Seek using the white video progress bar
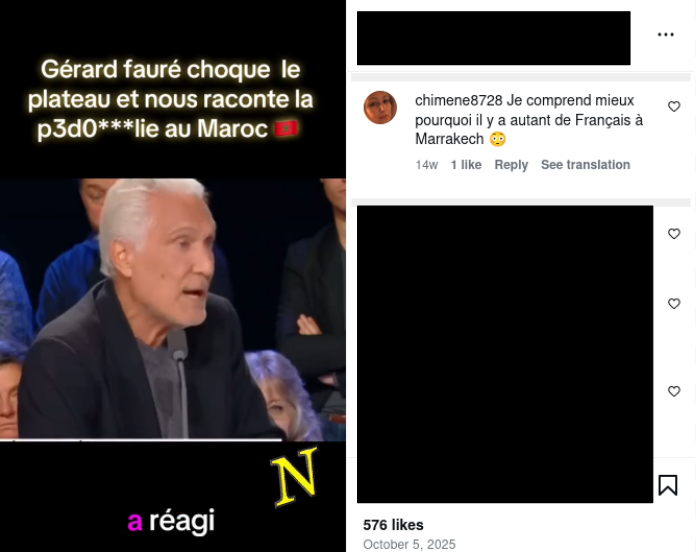696x552 pixels. coord(141,440)
